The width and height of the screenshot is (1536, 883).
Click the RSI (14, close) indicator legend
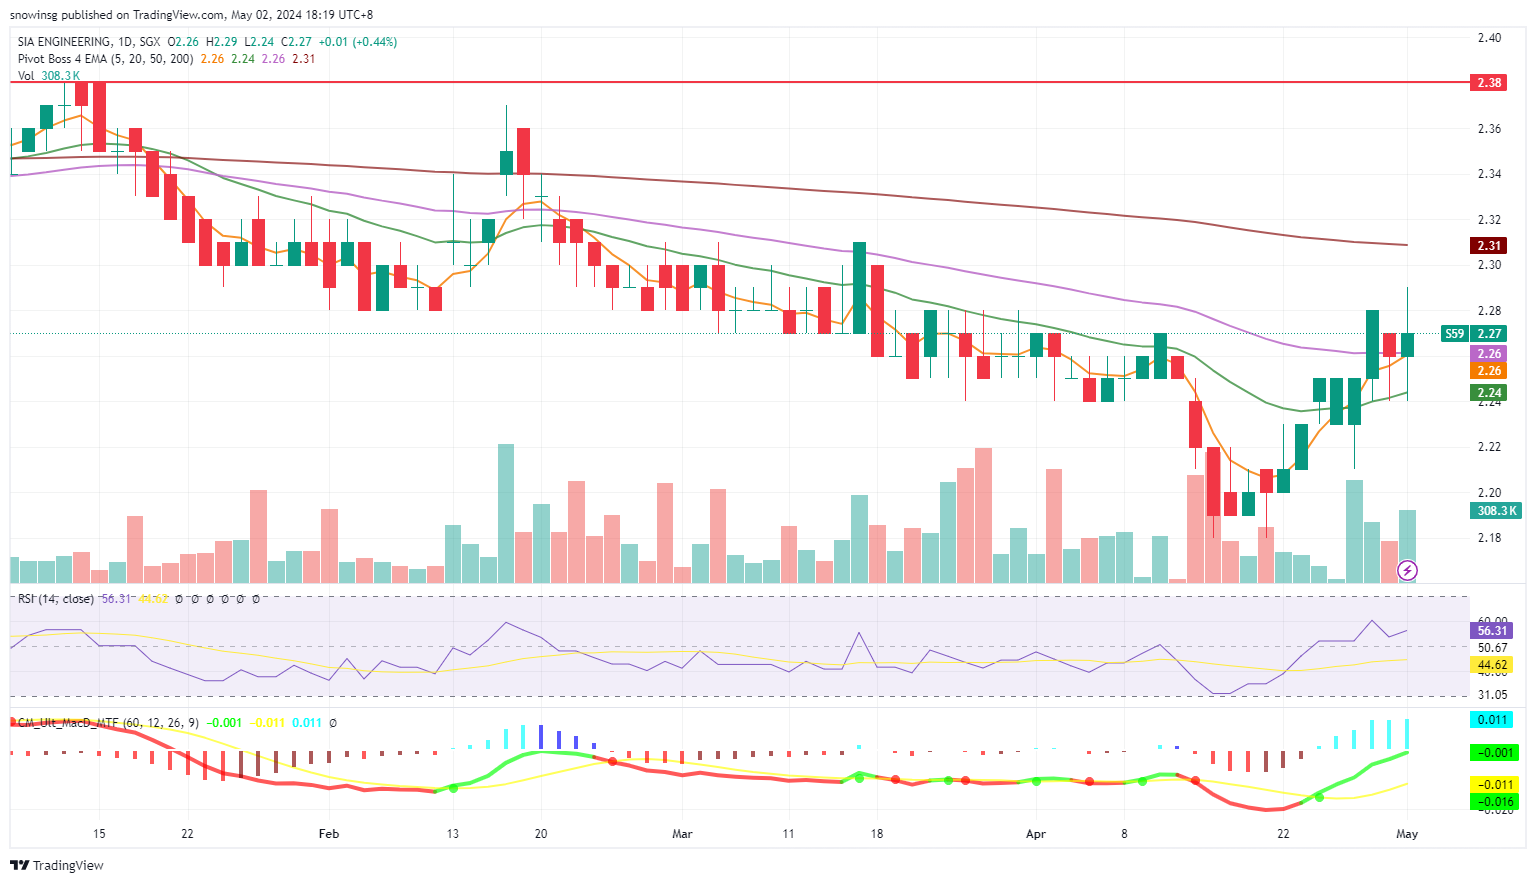(56, 599)
